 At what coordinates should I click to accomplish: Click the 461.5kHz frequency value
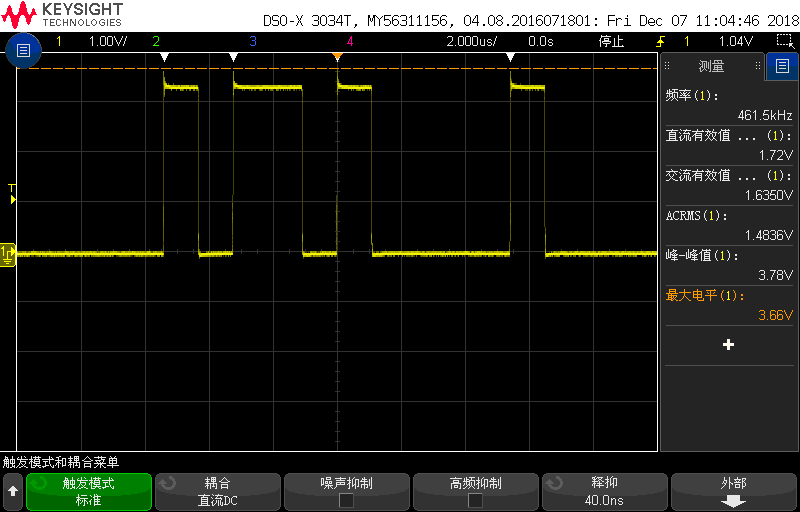(x=765, y=116)
